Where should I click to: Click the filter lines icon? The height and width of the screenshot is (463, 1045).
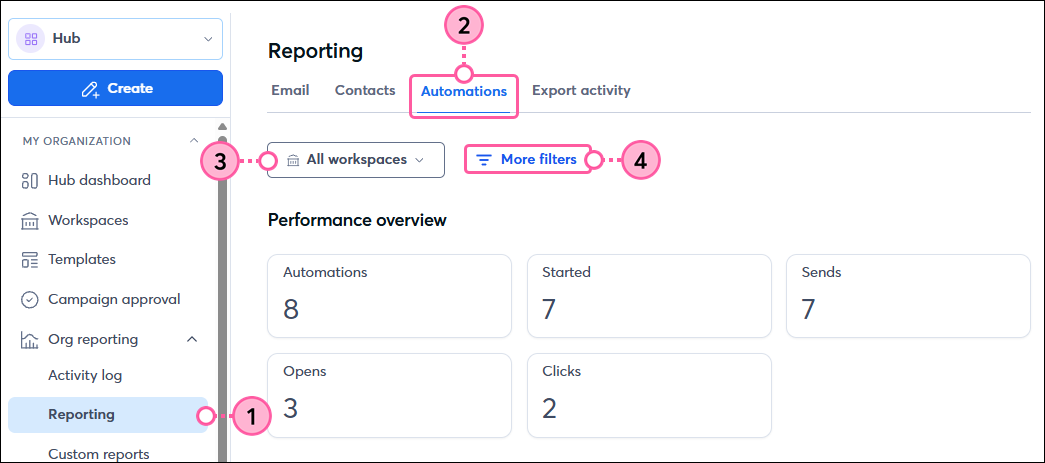point(485,160)
